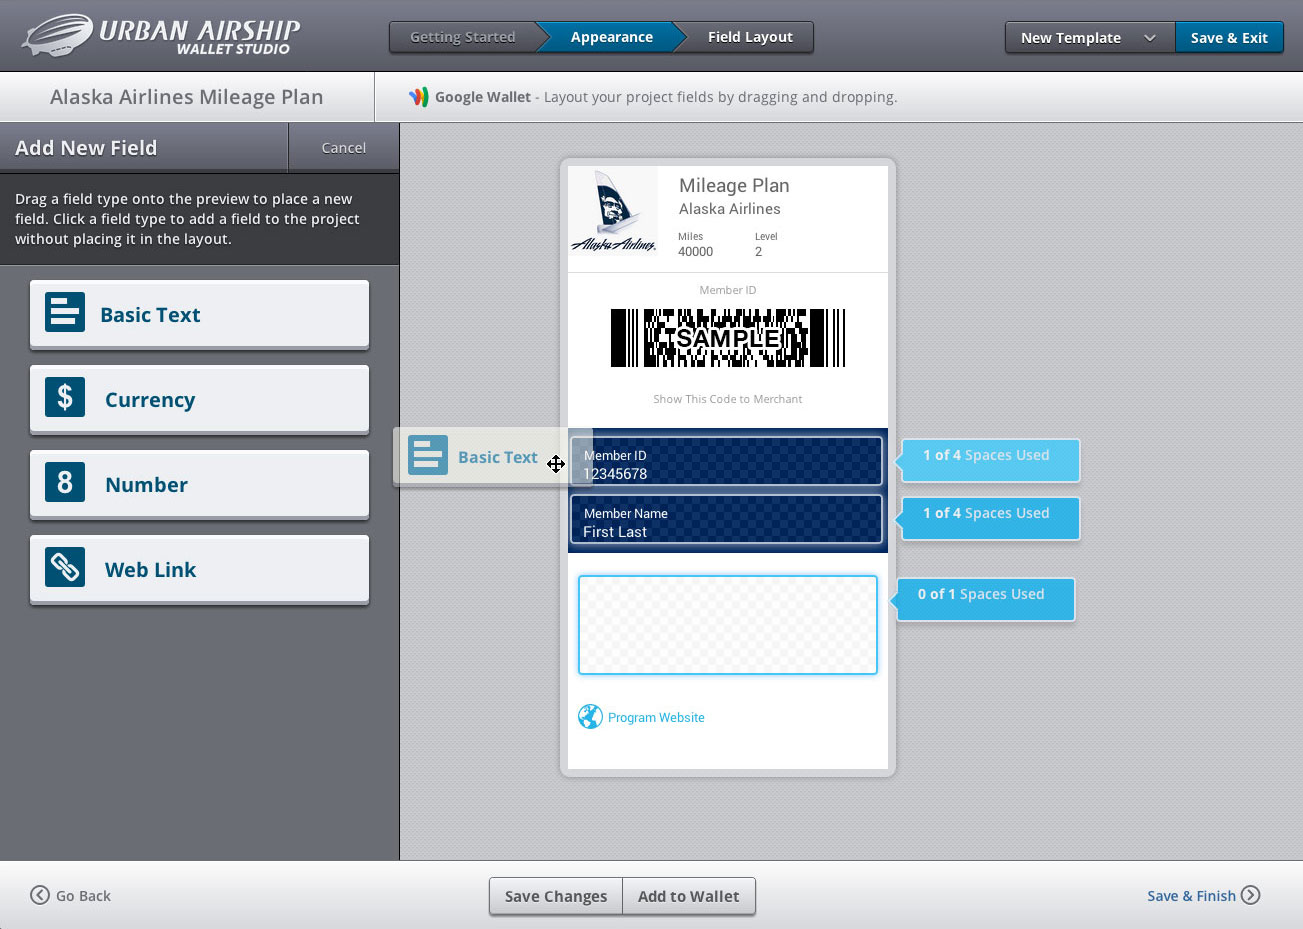Select the Currency dollar sign icon
The width and height of the screenshot is (1303, 929).
coord(65,397)
